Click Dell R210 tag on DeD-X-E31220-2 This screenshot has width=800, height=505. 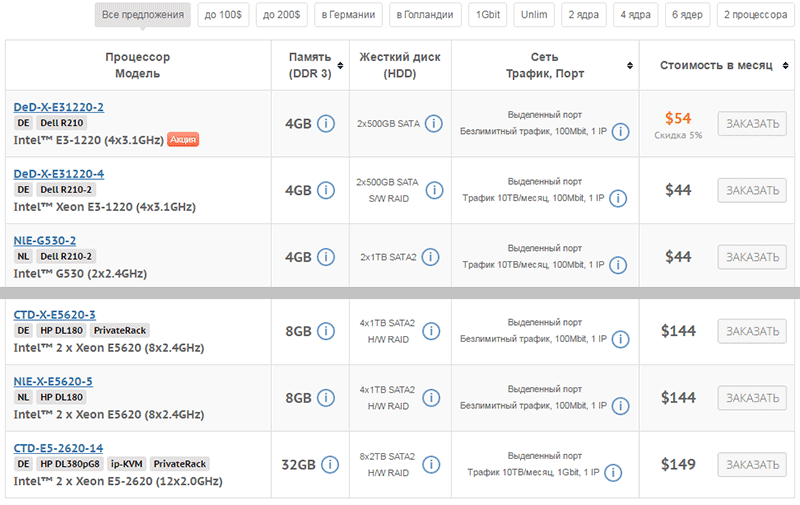(x=62, y=123)
